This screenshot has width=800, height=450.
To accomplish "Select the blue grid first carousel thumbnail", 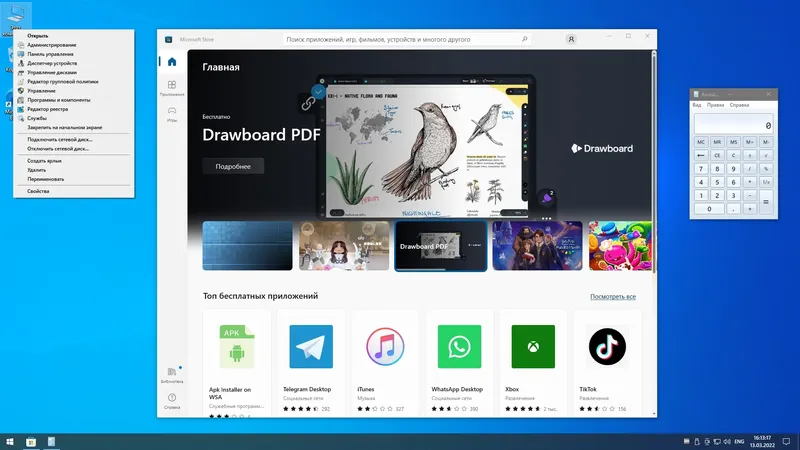I will [x=247, y=246].
